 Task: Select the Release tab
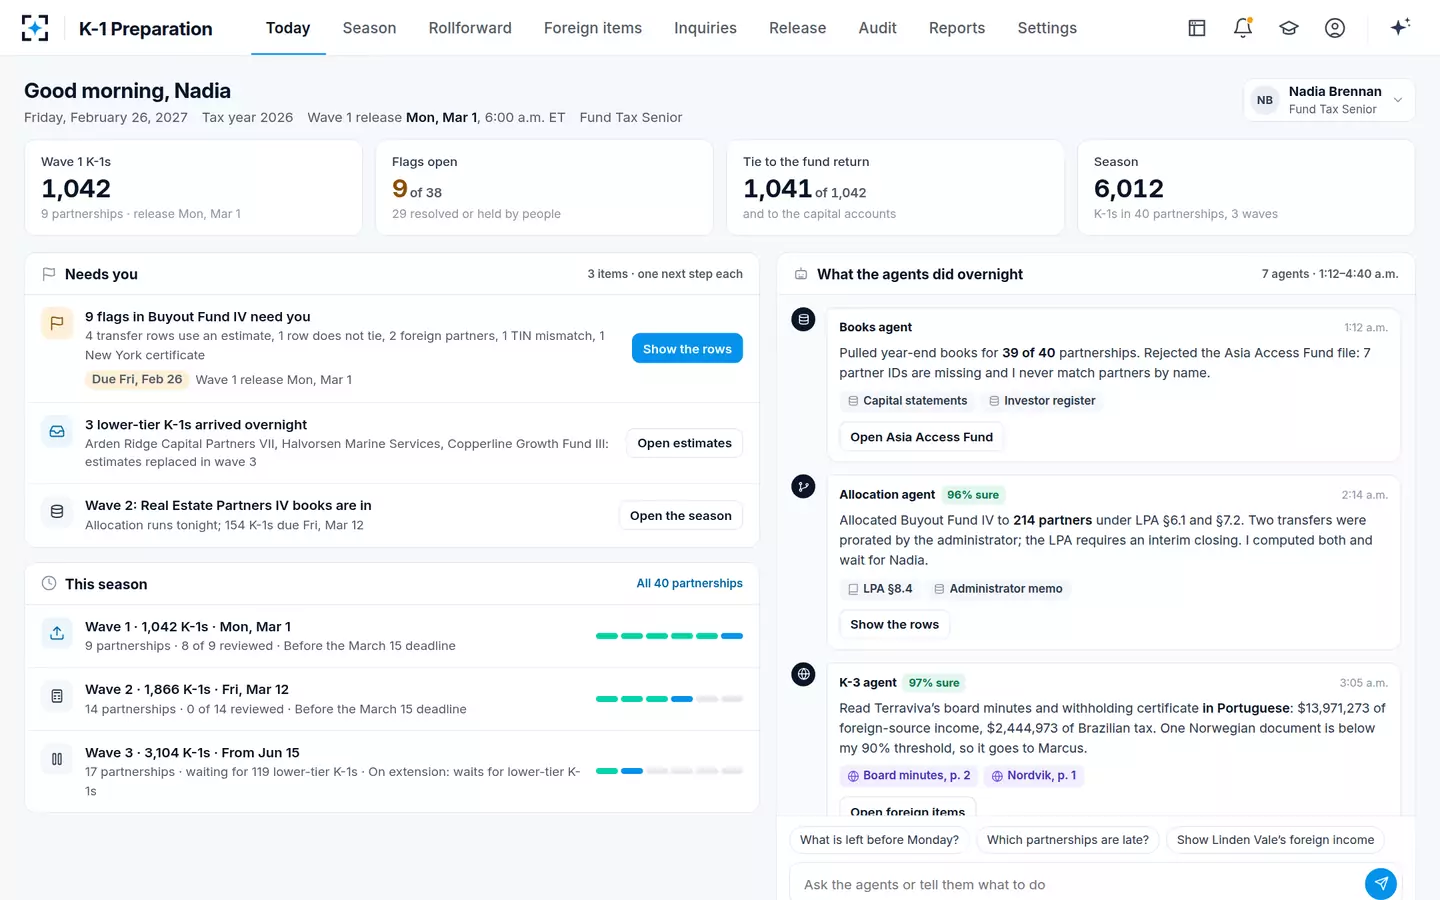(797, 28)
